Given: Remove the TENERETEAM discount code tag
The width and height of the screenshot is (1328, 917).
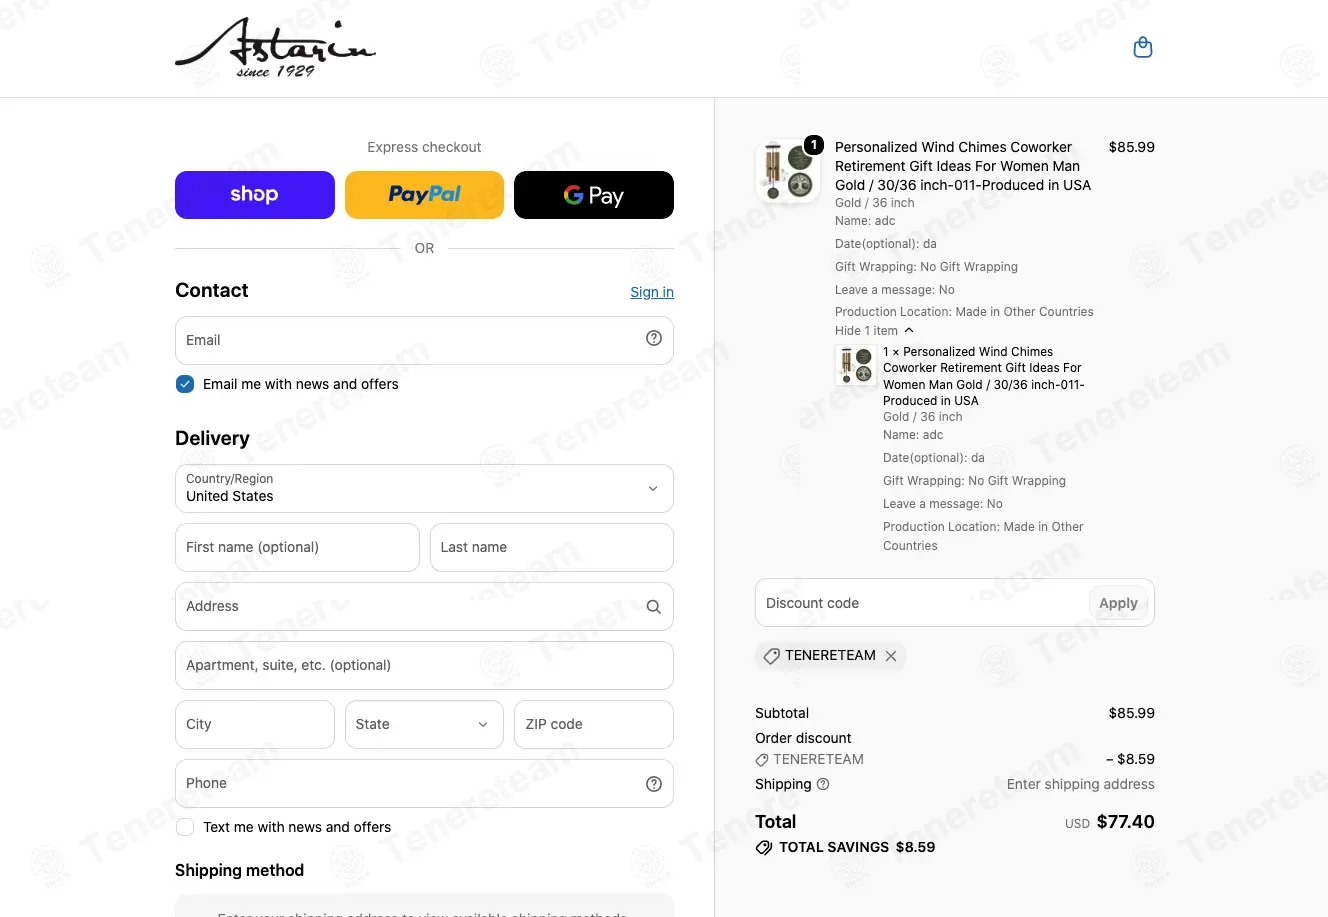Looking at the screenshot, I should (891, 656).
